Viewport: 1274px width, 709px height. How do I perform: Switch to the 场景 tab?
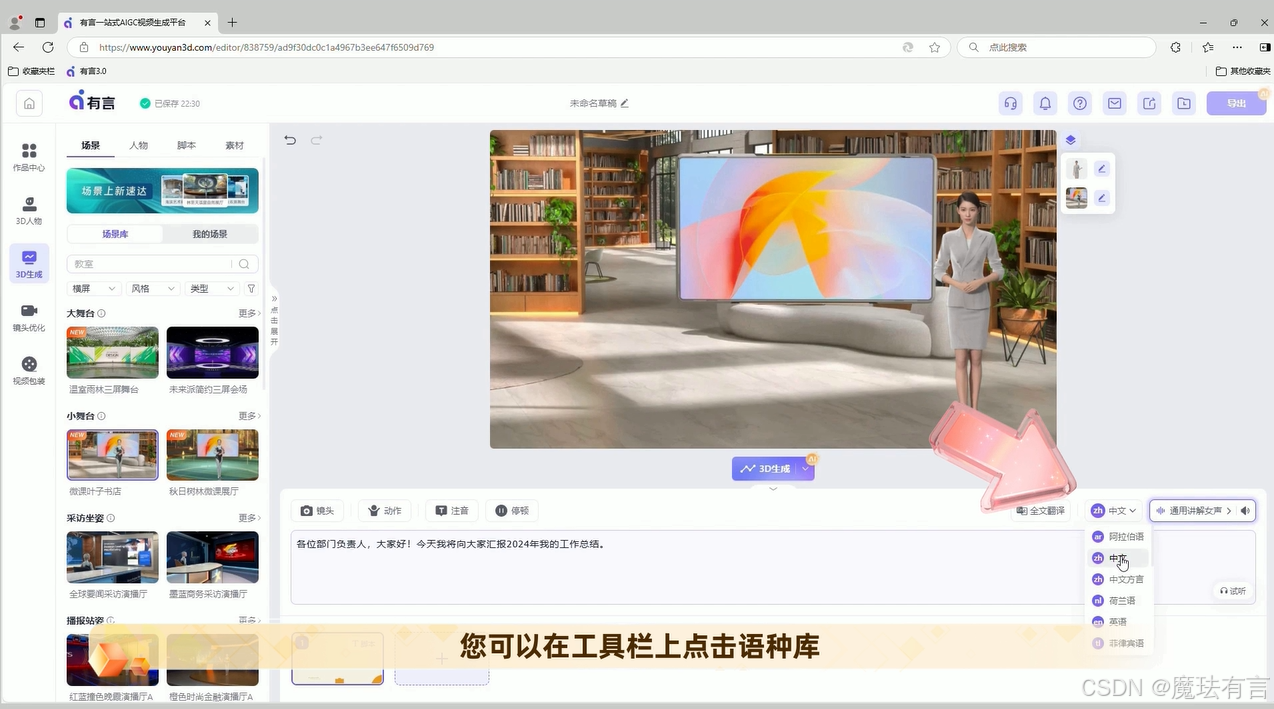(x=91, y=146)
